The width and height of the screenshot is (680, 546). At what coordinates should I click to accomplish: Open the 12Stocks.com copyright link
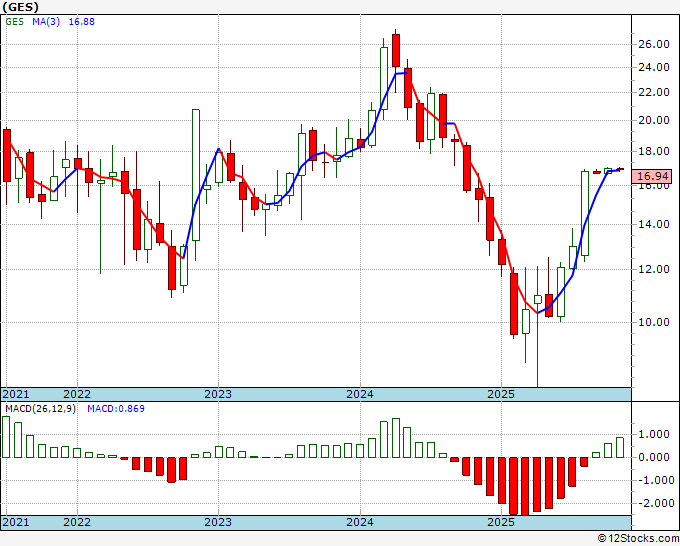point(638,539)
